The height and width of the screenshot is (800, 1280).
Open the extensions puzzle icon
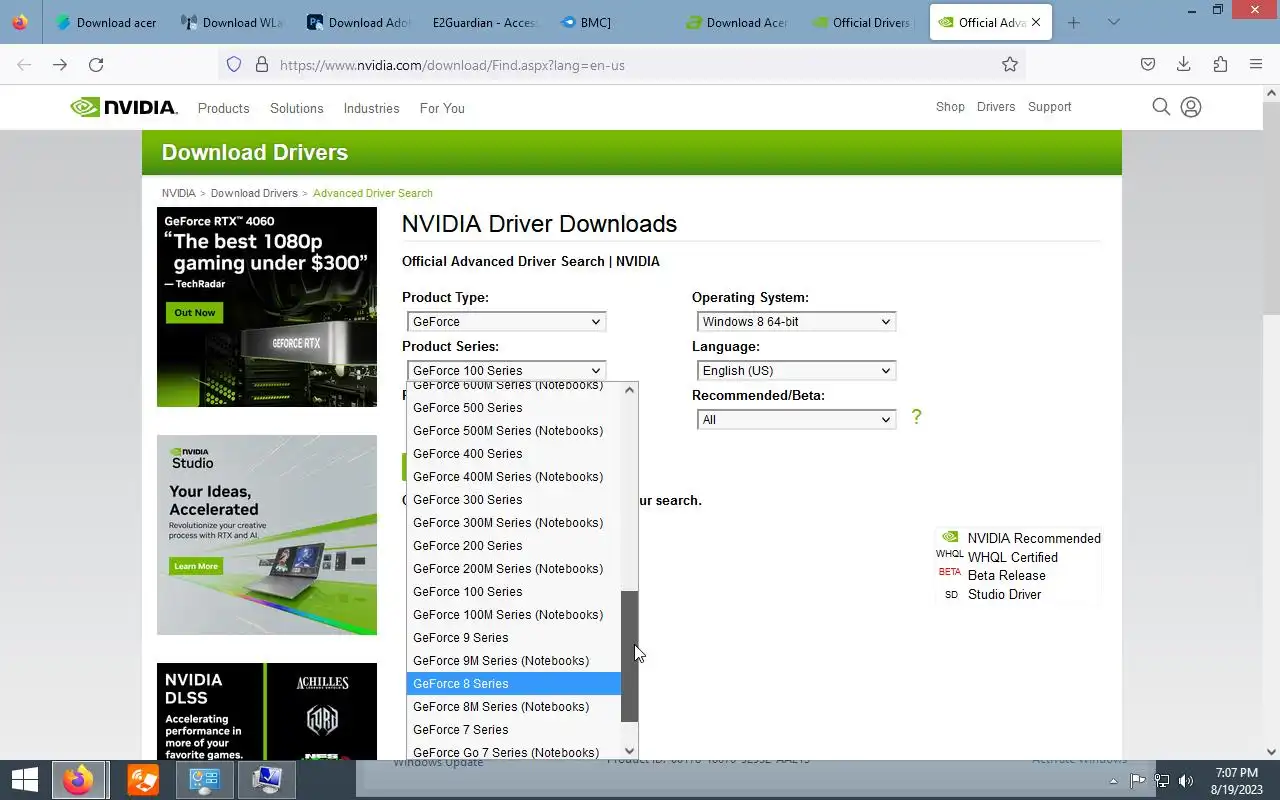1220,64
